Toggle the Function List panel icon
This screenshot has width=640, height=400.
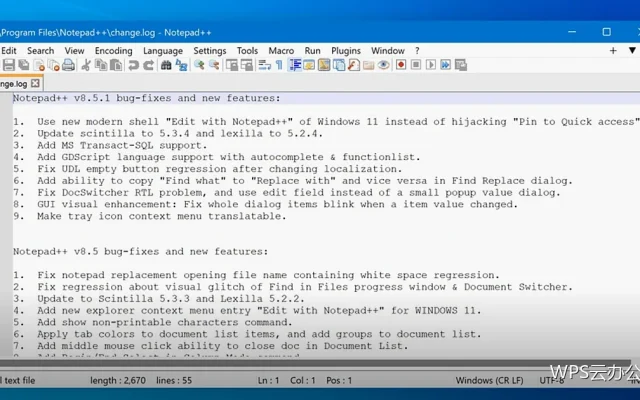click(353, 65)
